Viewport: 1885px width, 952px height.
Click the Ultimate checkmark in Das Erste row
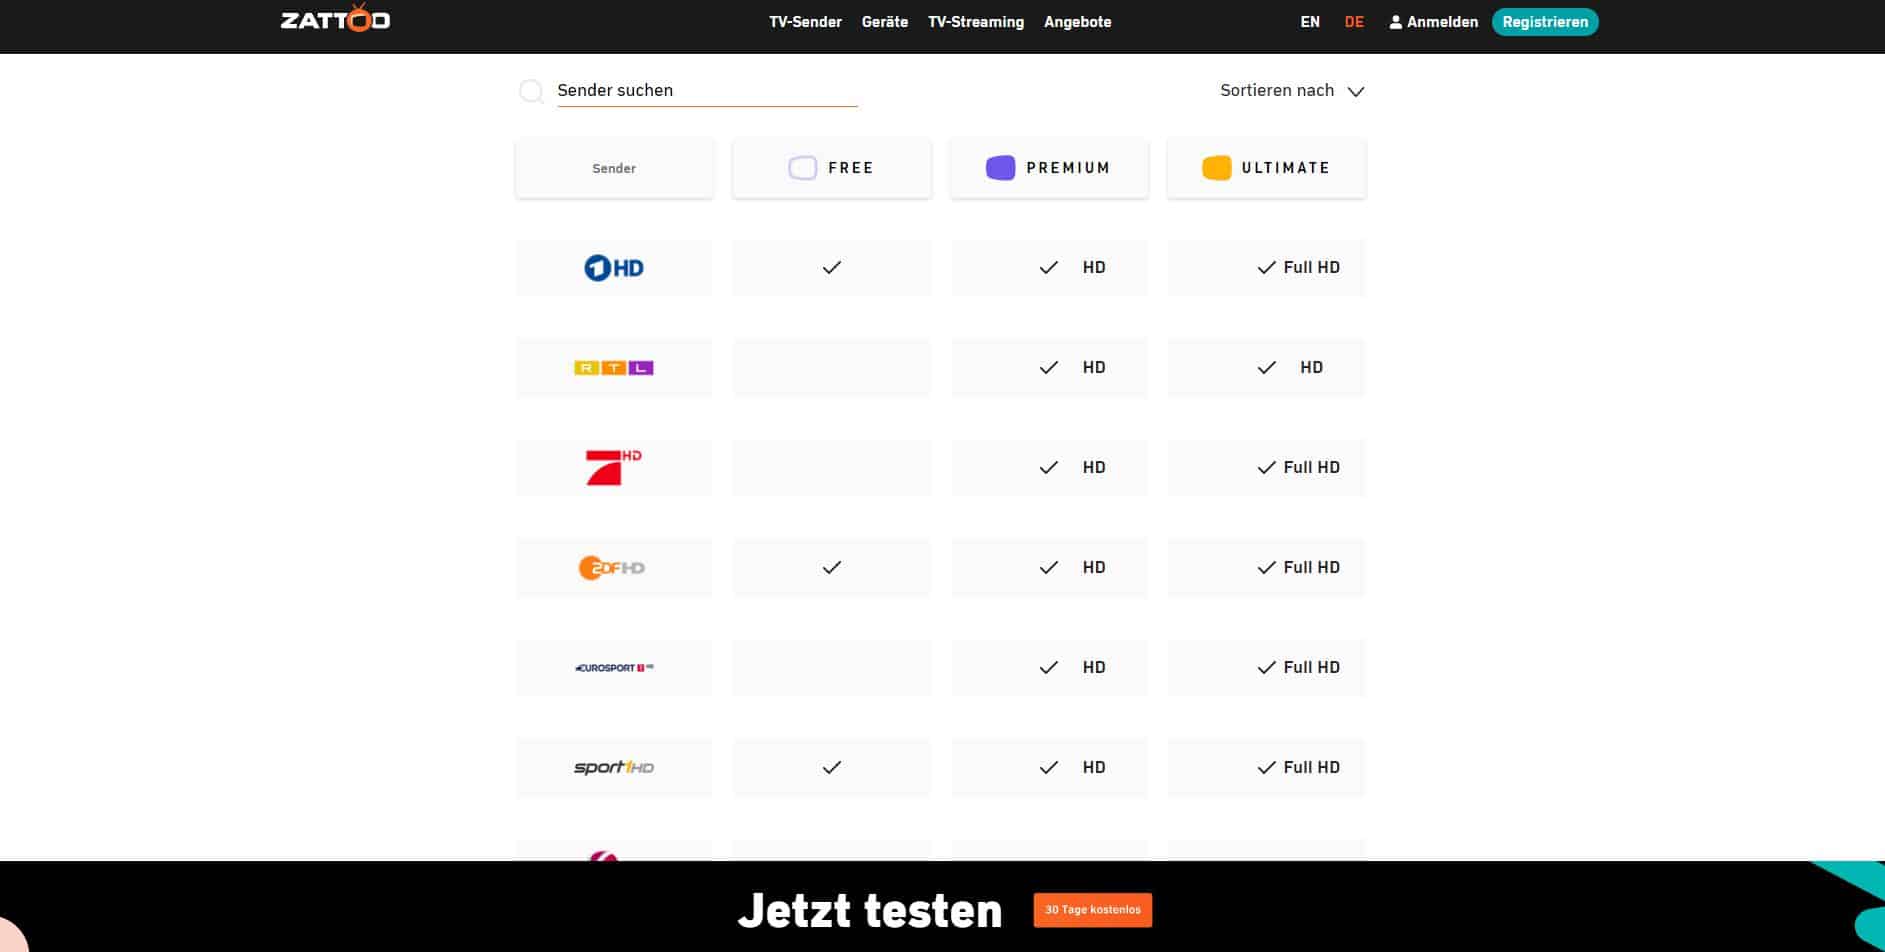point(1267,268)
